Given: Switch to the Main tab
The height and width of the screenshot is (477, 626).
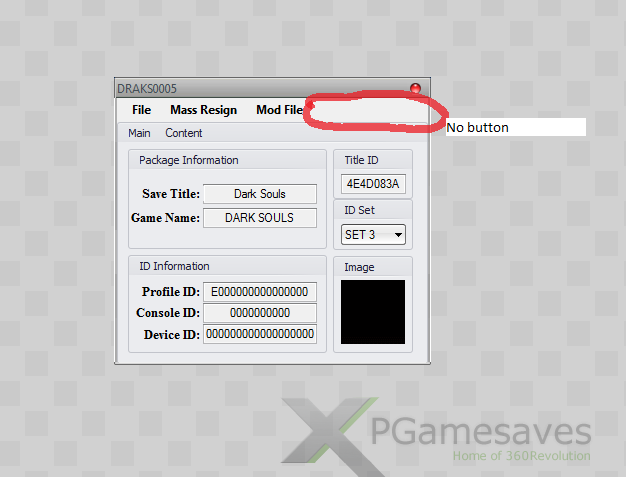Looking at the screenshot, I should [139, 133].
